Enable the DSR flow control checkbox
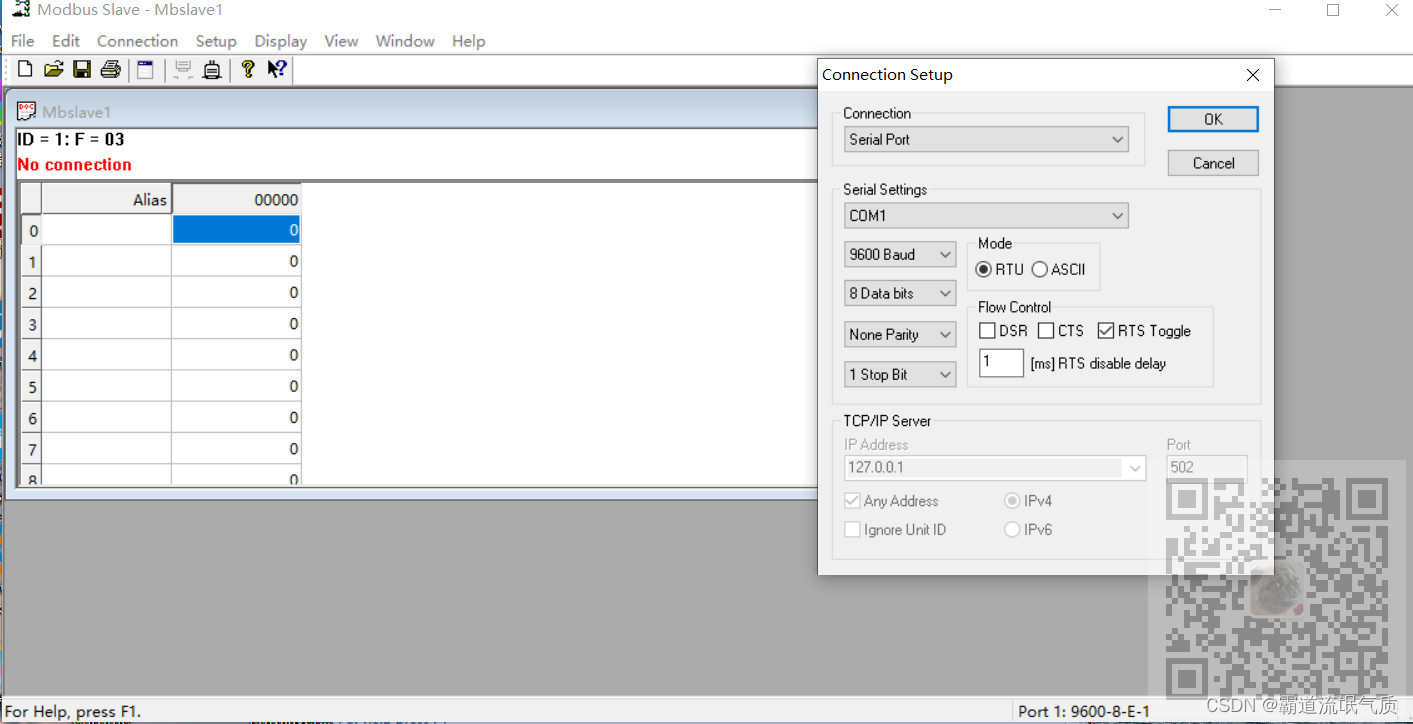 click(x=985, y=330)
